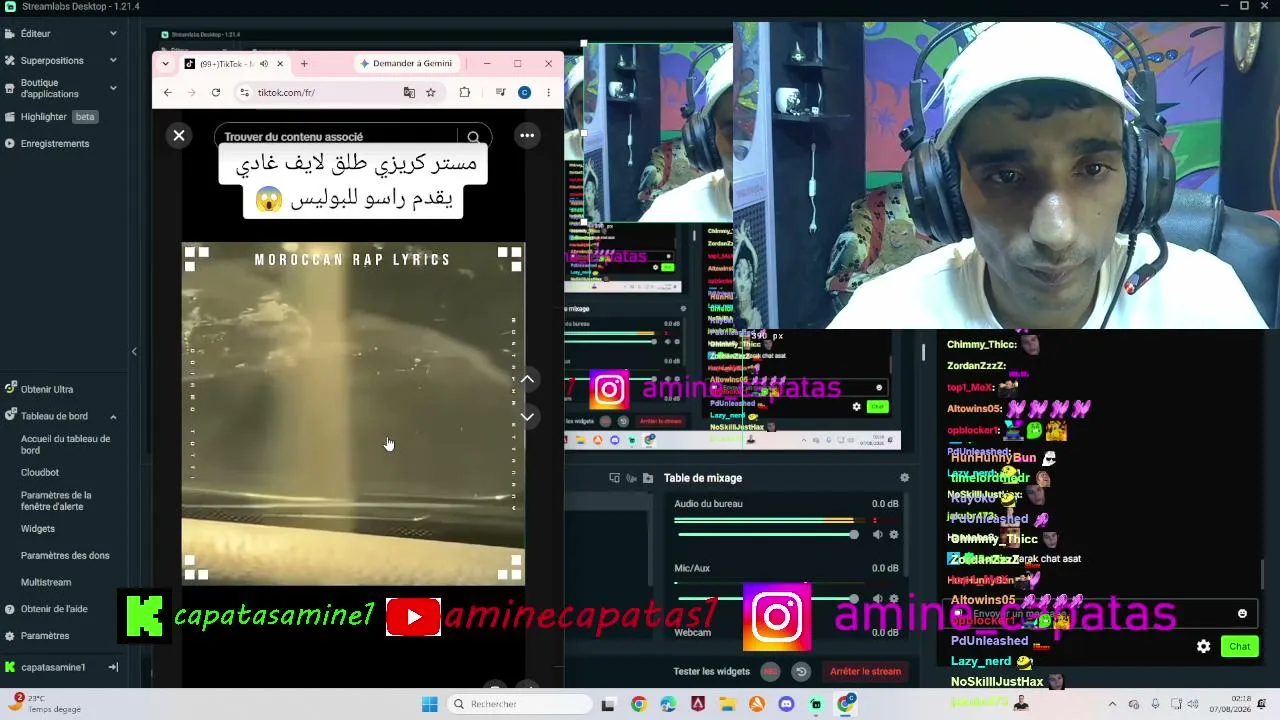Open Chrome media controls icon
The width and height of the screenshot is (1280, 720).
point(501,93)
